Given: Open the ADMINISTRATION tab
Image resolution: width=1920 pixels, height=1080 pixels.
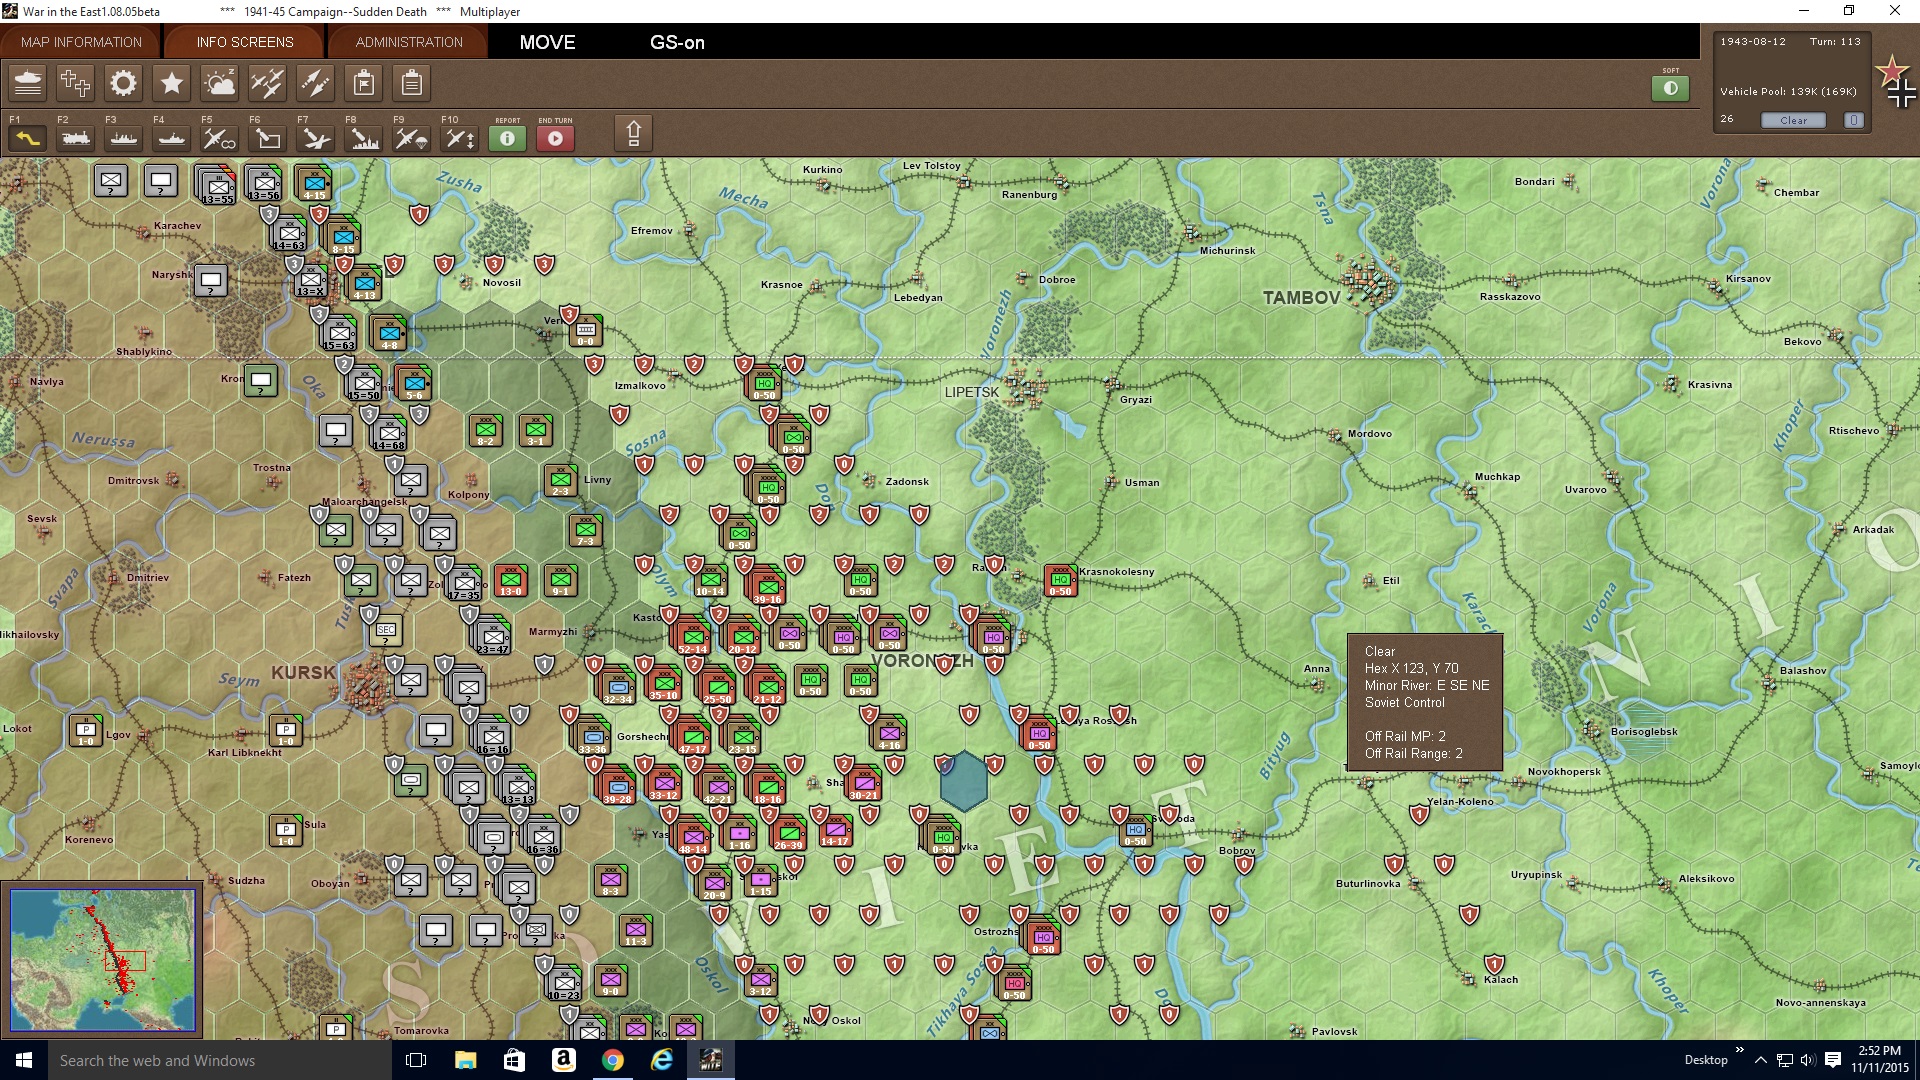Looking at the screenshot, I should 409,42.
